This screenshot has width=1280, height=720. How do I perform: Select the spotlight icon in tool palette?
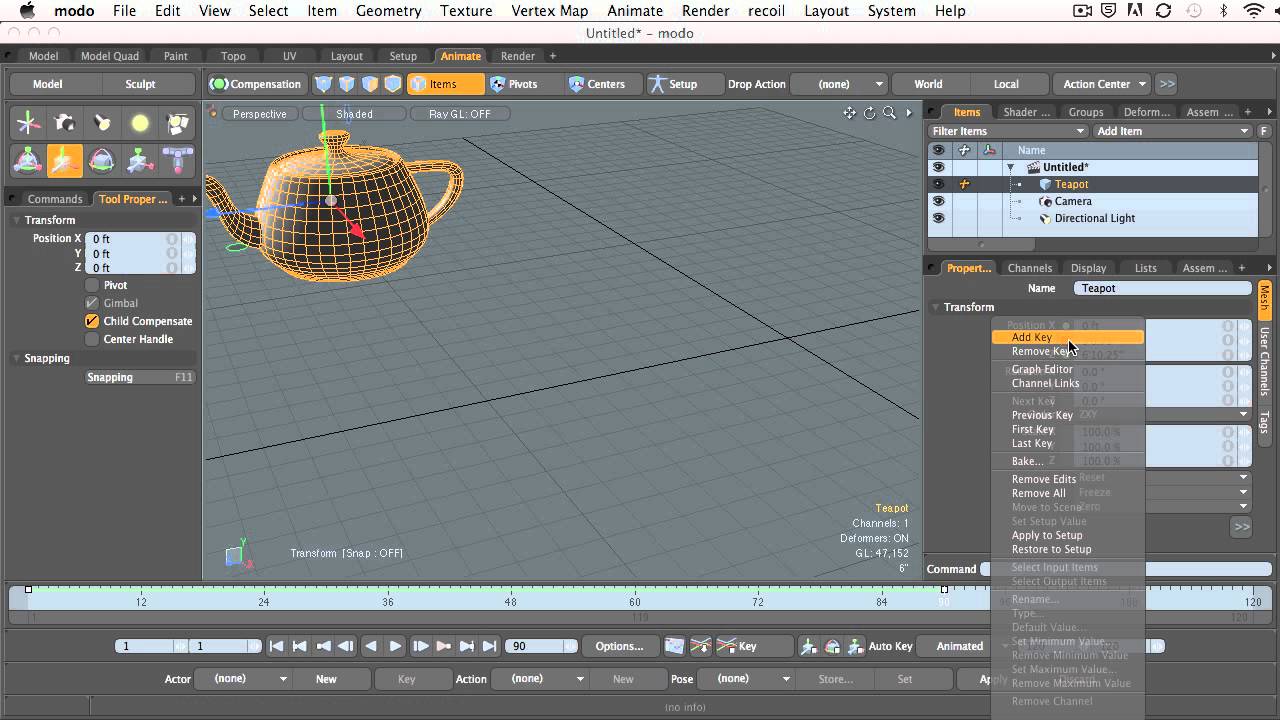click(x=102, y=123)
